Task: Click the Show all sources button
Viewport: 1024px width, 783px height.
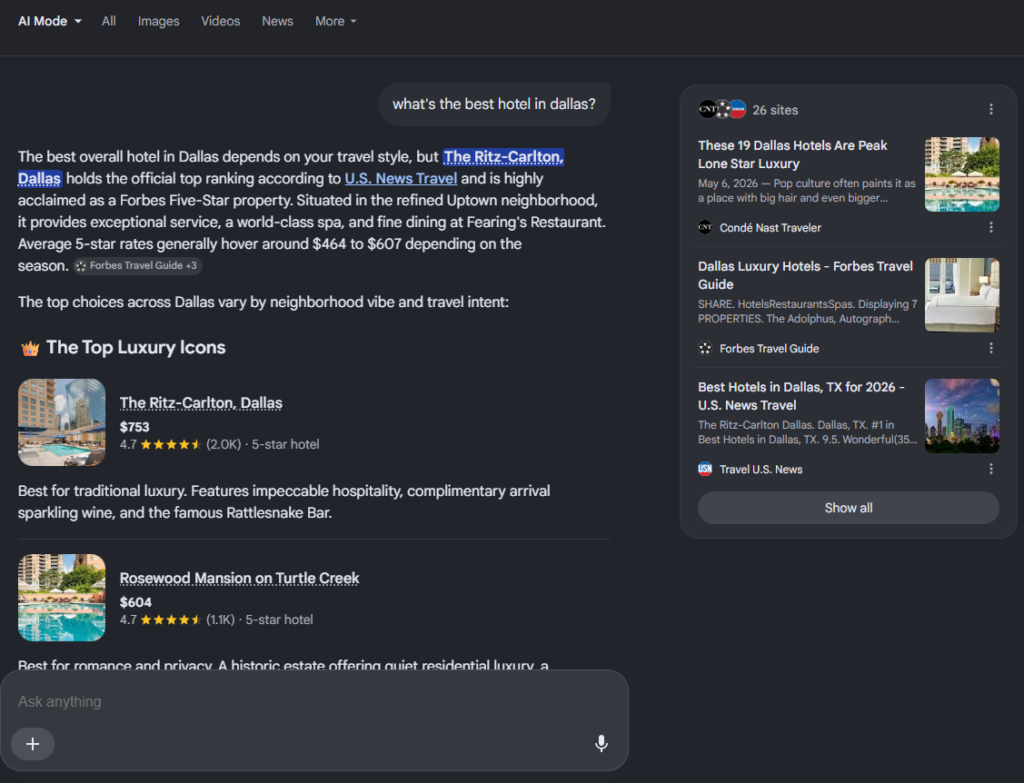Action: click(x=848, y=508)
